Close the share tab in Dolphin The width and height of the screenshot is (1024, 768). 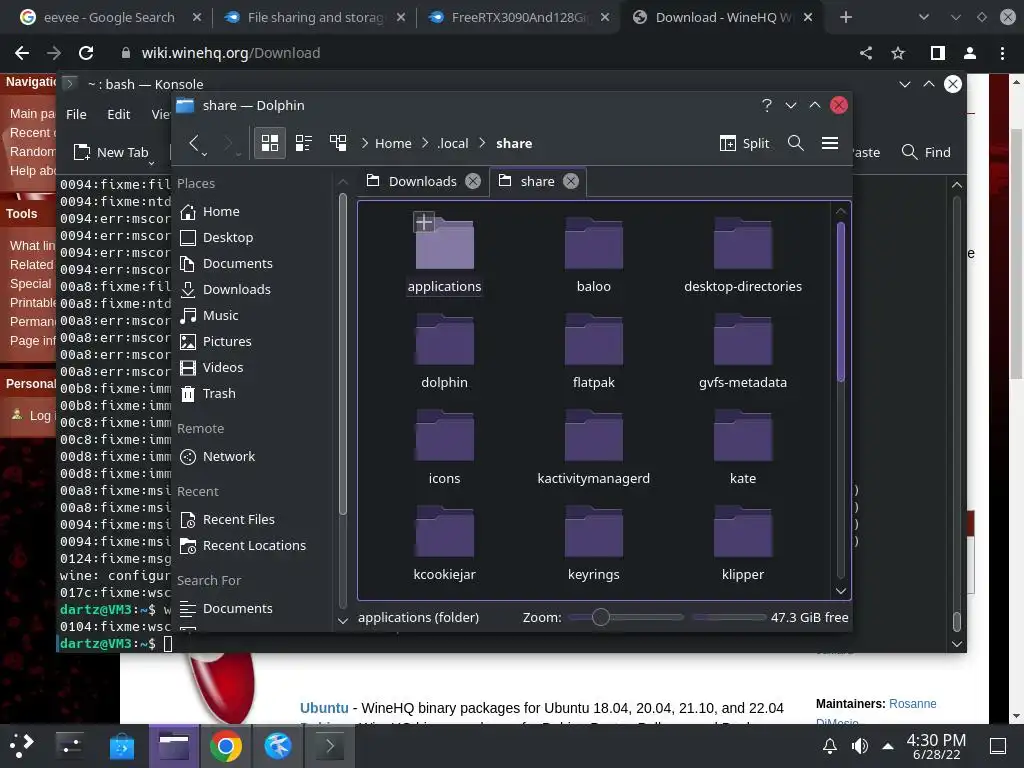point(571,181)
